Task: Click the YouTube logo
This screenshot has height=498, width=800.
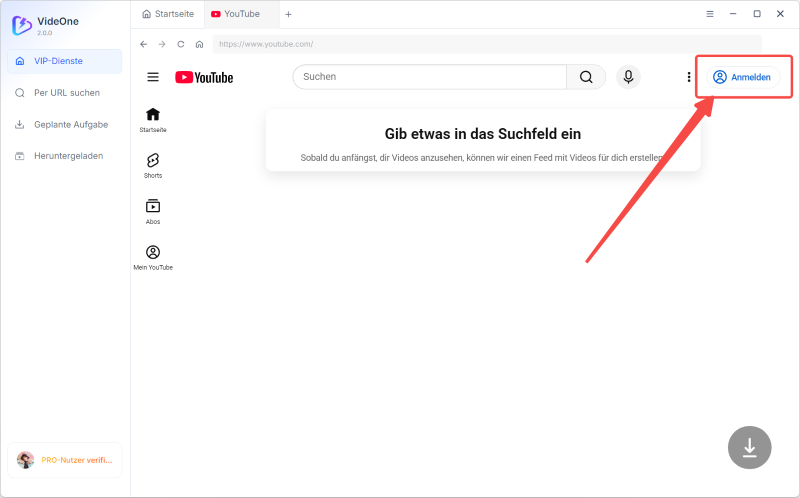Action: click(x=204, y=78)
